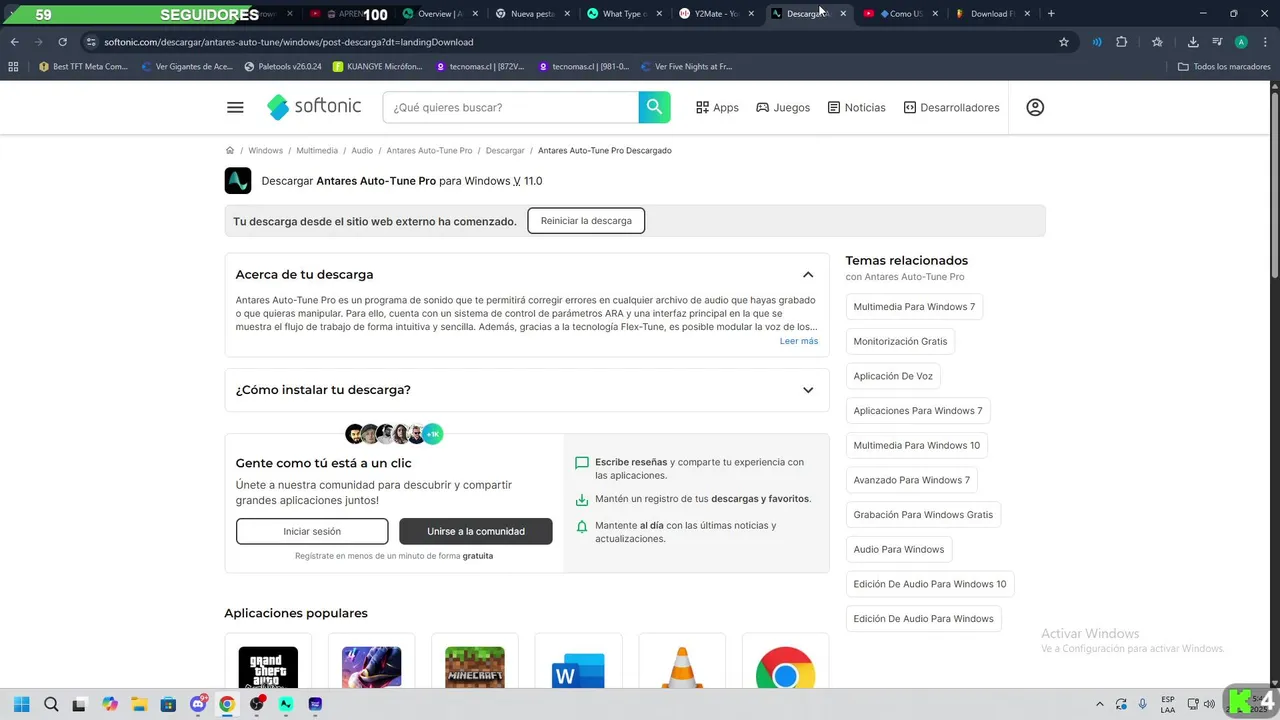Open Aplicación De Voz topic
The height and width of the screenshot is (720, 1280).
click(893, 376)
